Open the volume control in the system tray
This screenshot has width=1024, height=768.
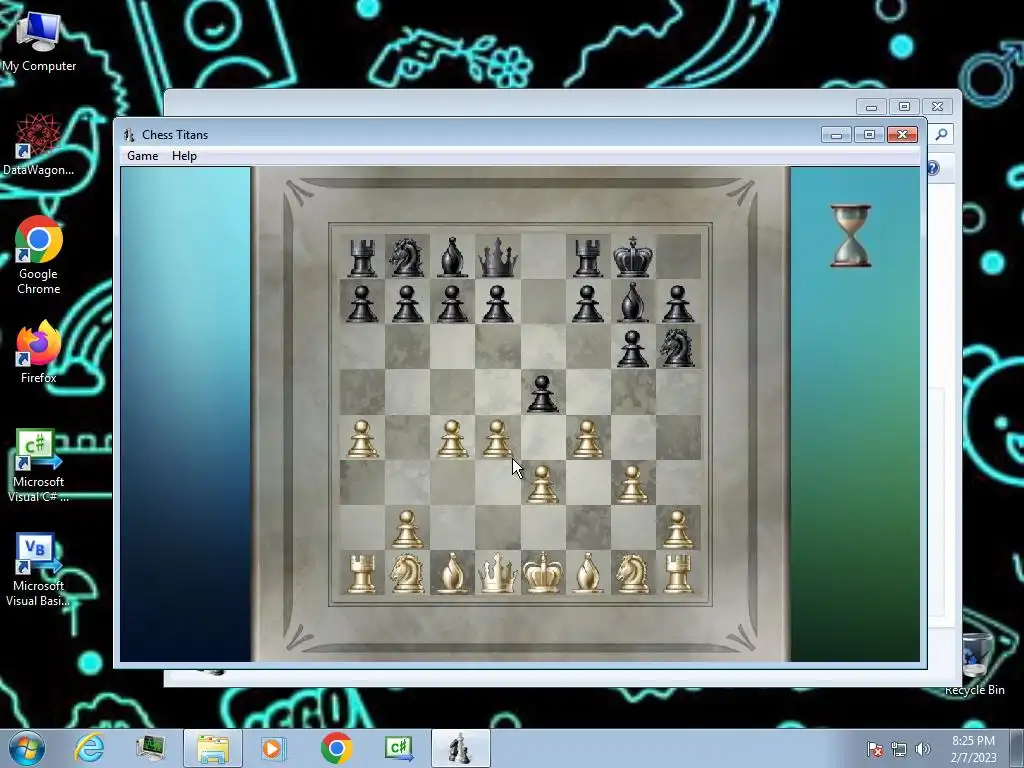tap(923, 749)
